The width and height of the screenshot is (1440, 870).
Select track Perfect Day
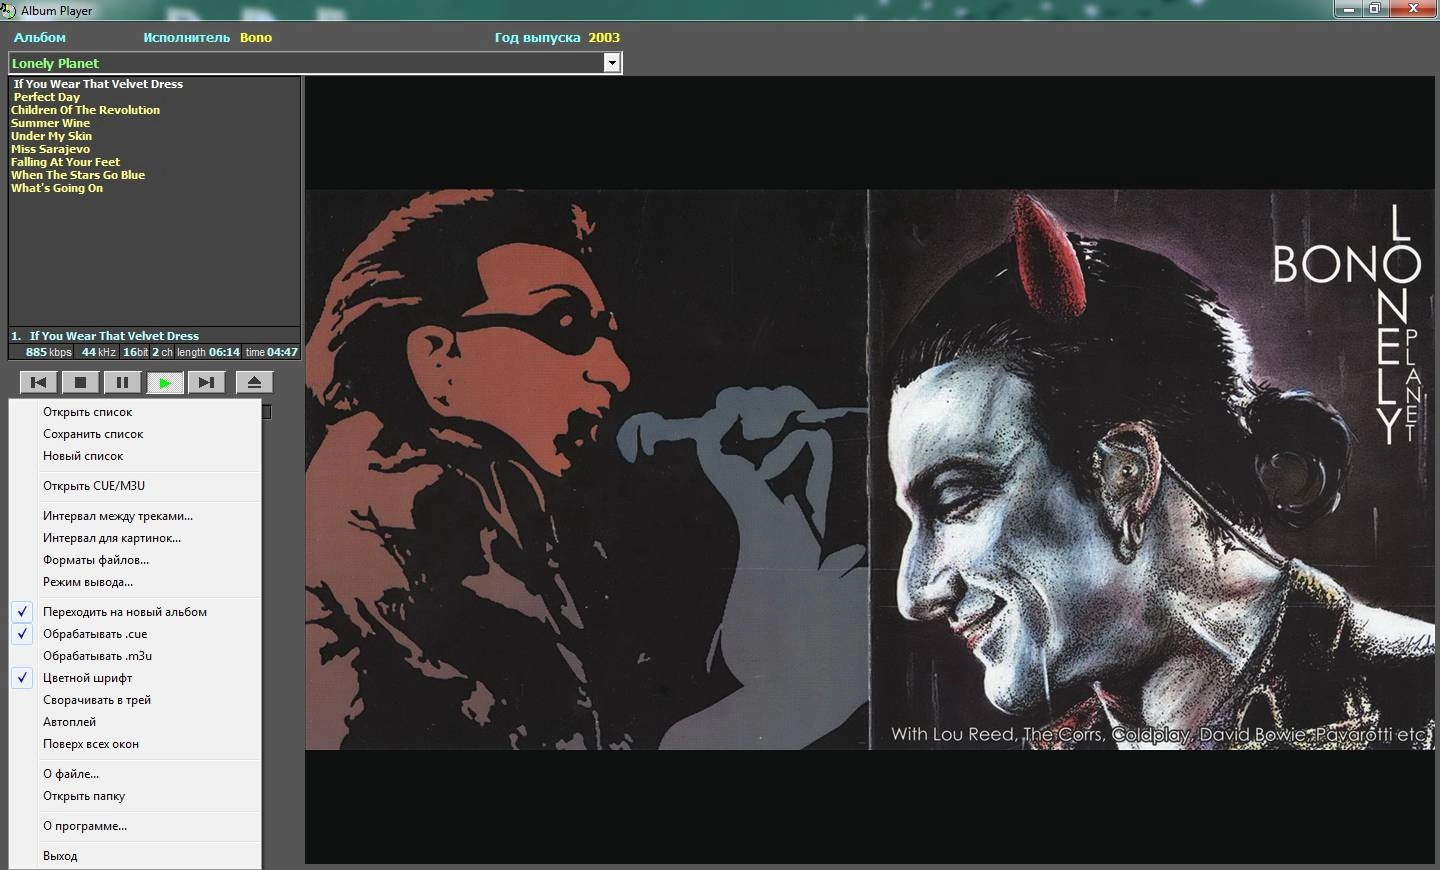pos(47,97)
